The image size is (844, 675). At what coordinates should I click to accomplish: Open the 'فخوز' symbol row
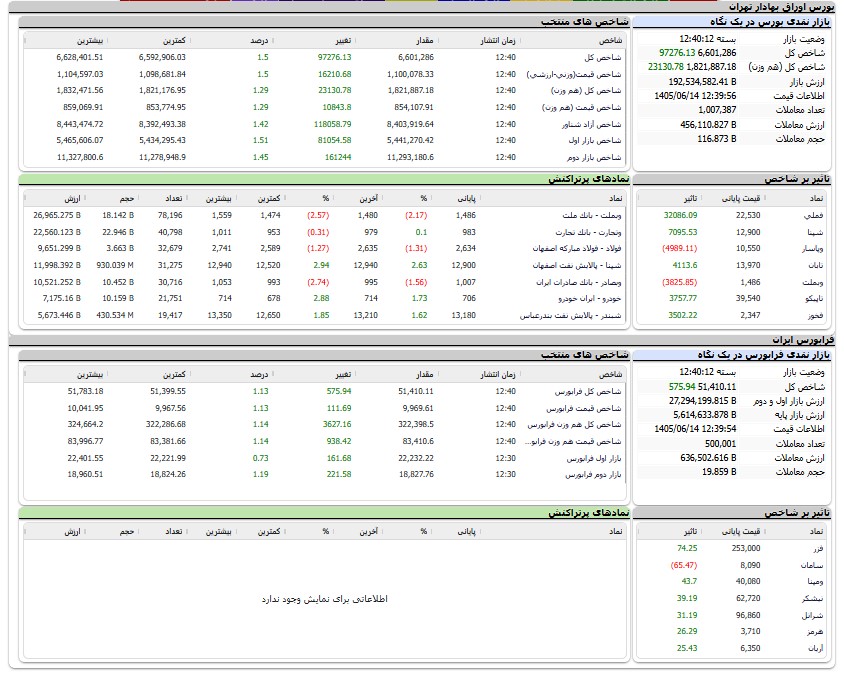pyautogui.click(x=815, y=315)
